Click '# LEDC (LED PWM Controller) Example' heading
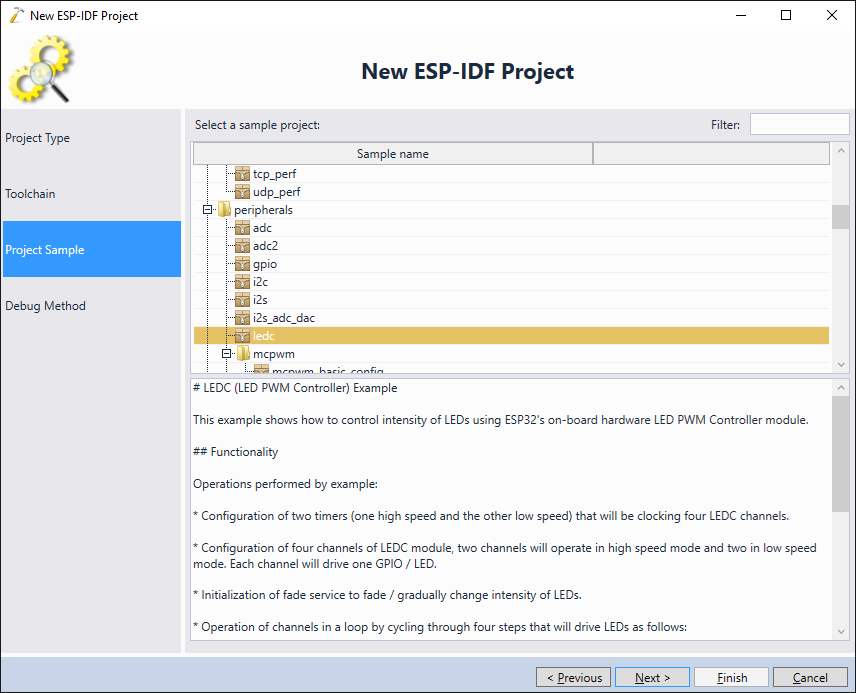Image resolution: width=856 pixels, height=693 pixels. coord(295,388)
